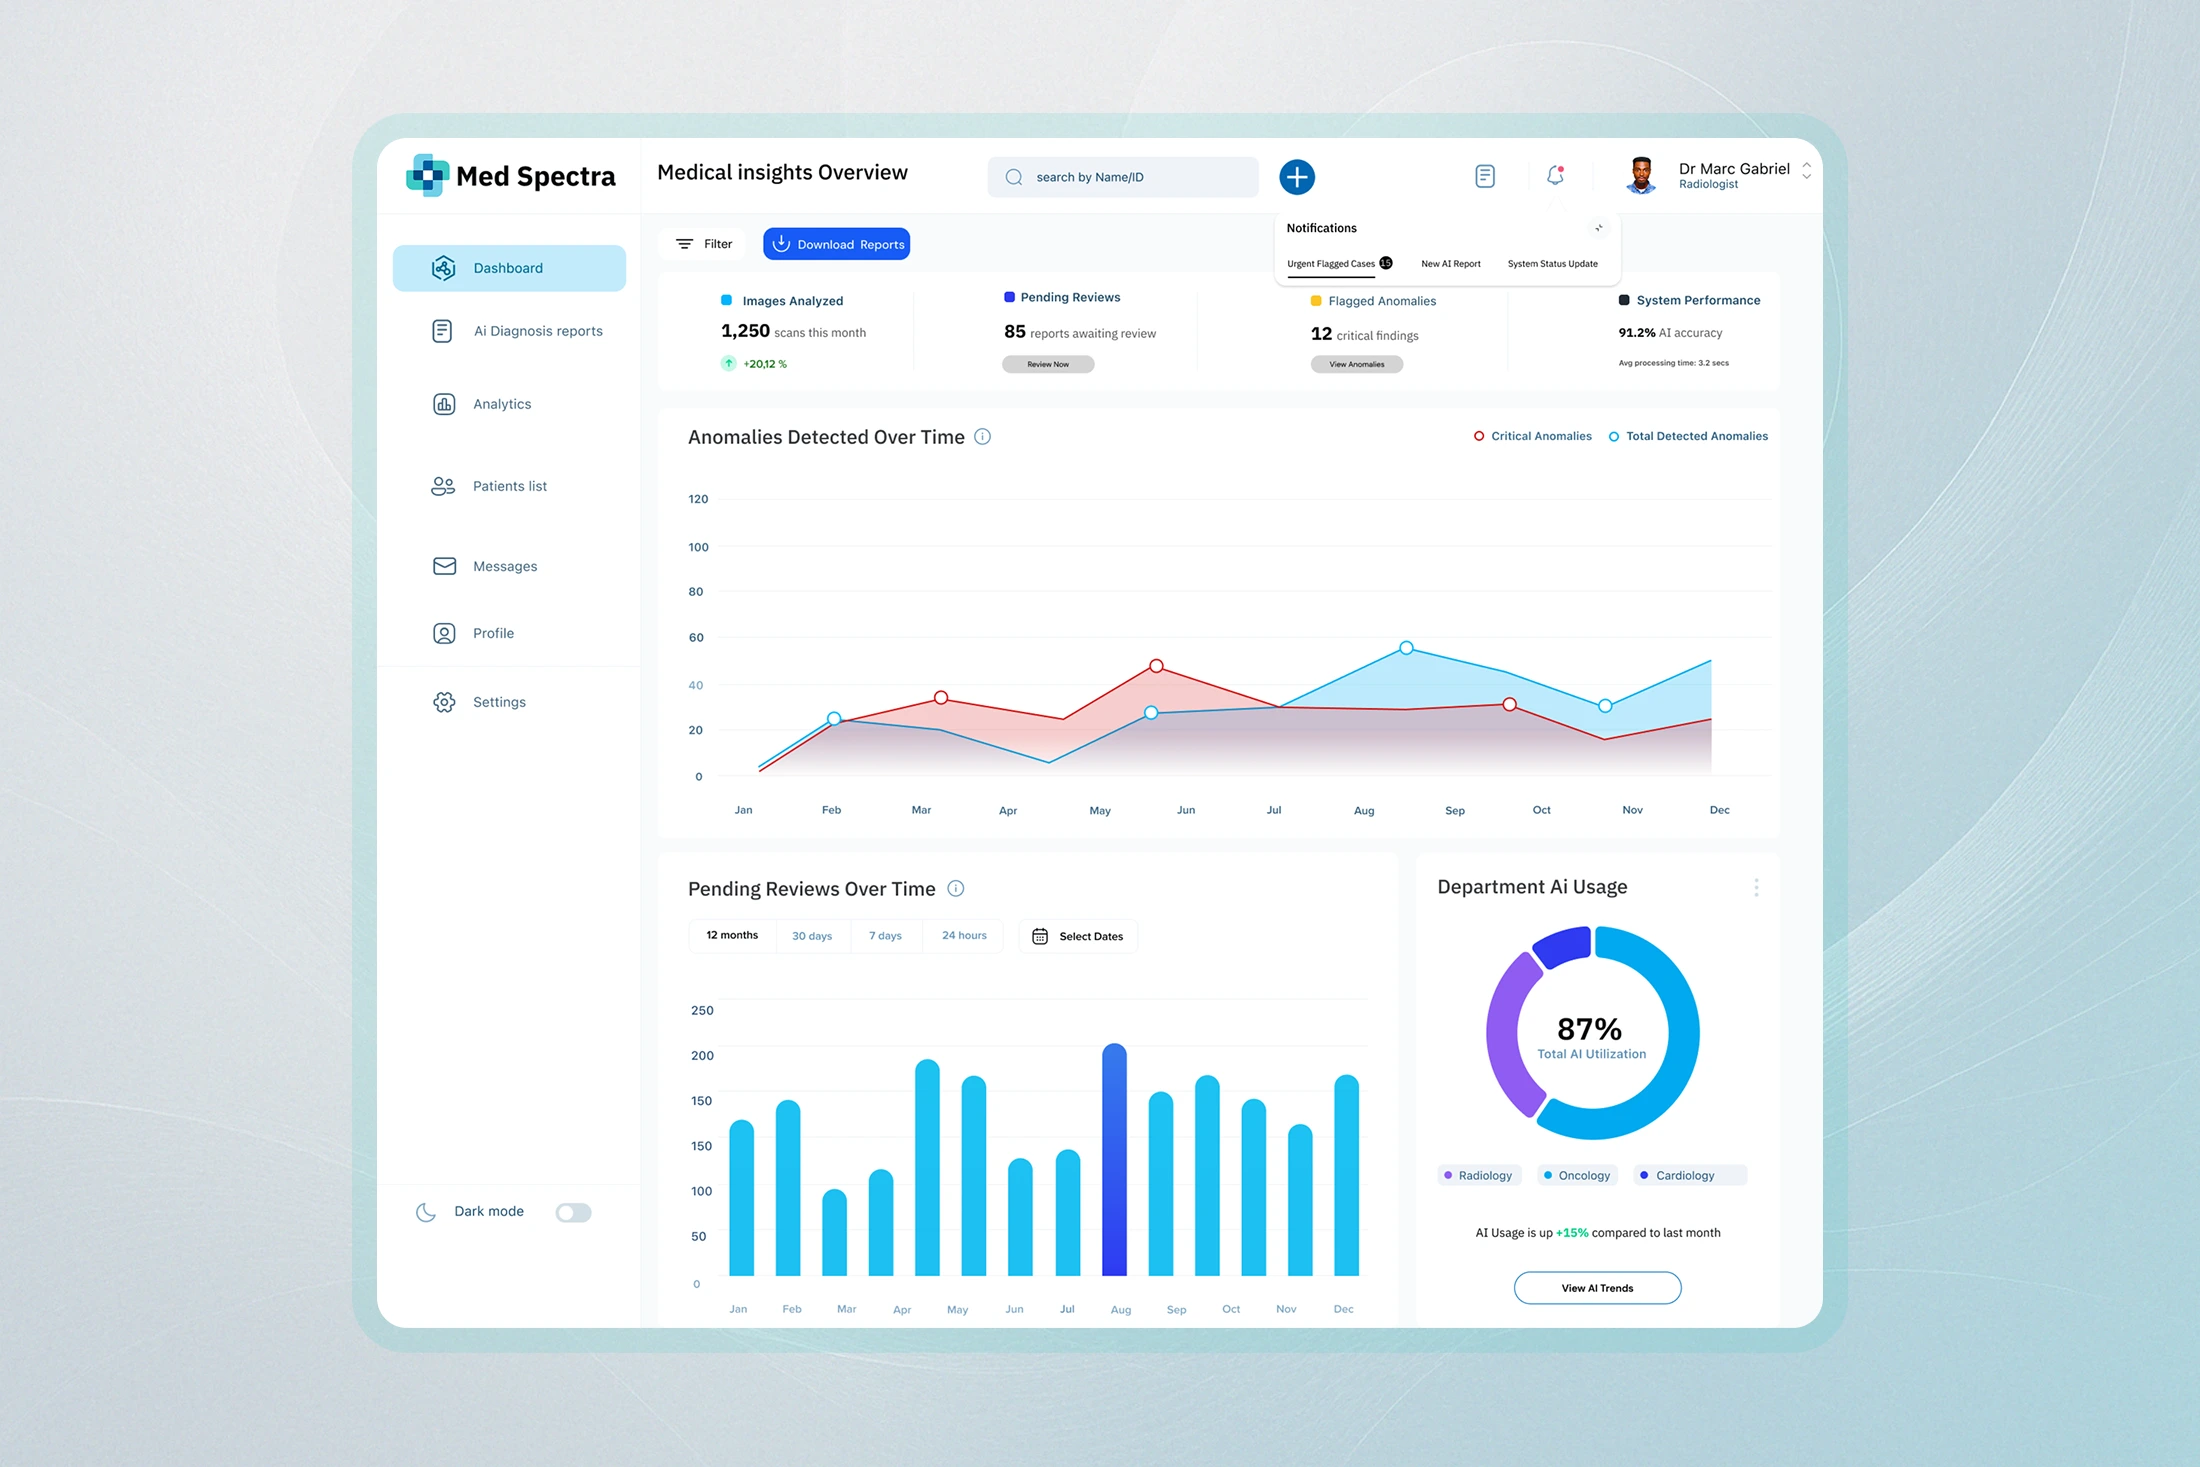The height and width of the screenshot is (1467, 2200).
Task: Select the New AI Report tab
Action: click(x=1451, y=264)
